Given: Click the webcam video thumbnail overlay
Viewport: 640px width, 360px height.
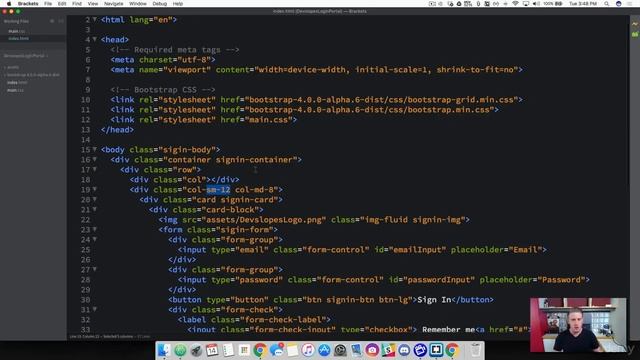Looking at the screenshot, I should 578,324.
